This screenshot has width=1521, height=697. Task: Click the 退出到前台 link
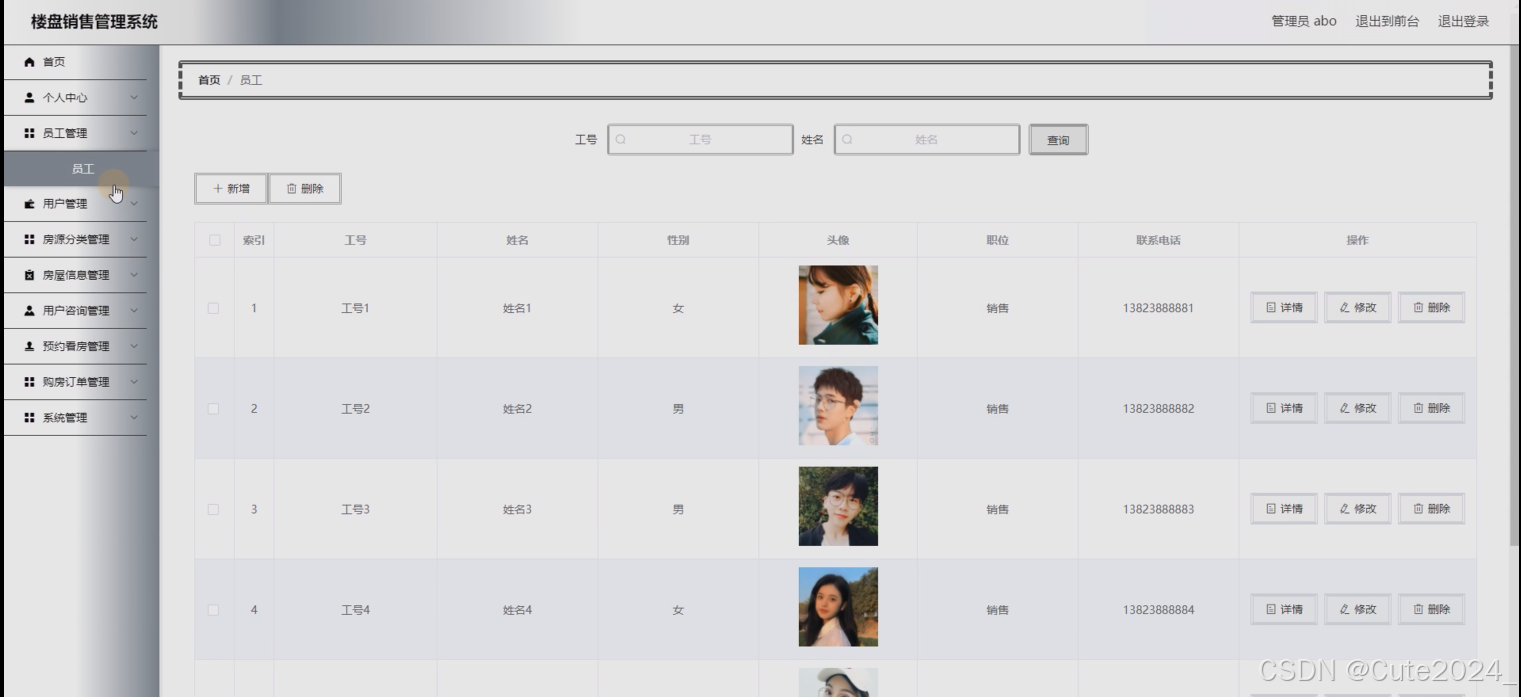tap(1387, 21)
